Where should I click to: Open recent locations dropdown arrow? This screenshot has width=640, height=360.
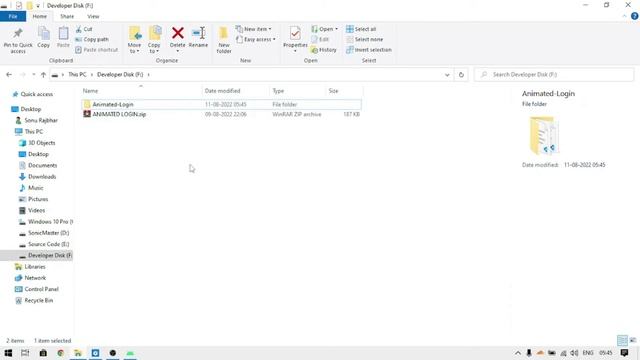pos(33,75)
